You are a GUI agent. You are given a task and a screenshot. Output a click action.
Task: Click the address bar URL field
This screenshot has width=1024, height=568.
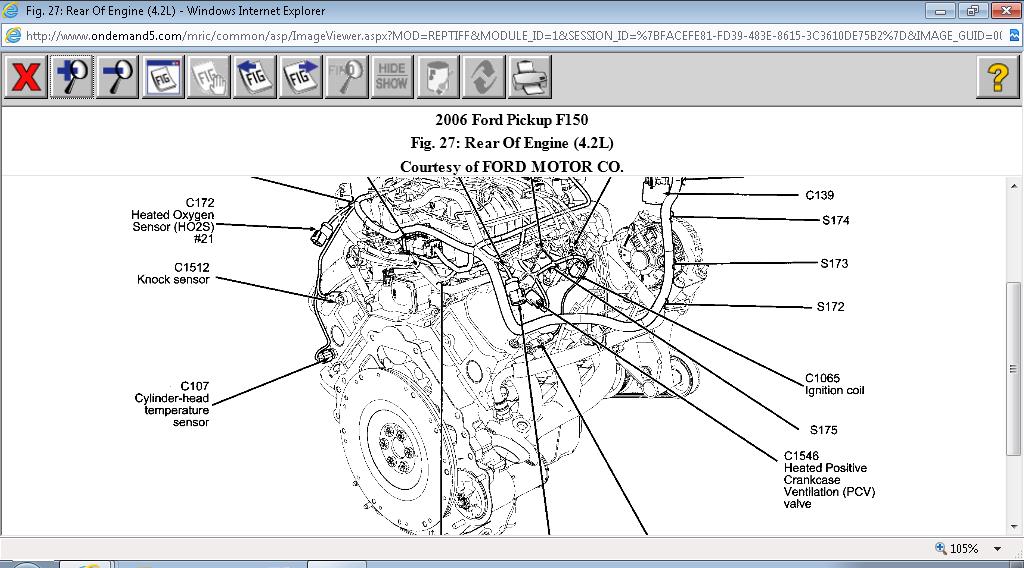click(x=513, y=35)
